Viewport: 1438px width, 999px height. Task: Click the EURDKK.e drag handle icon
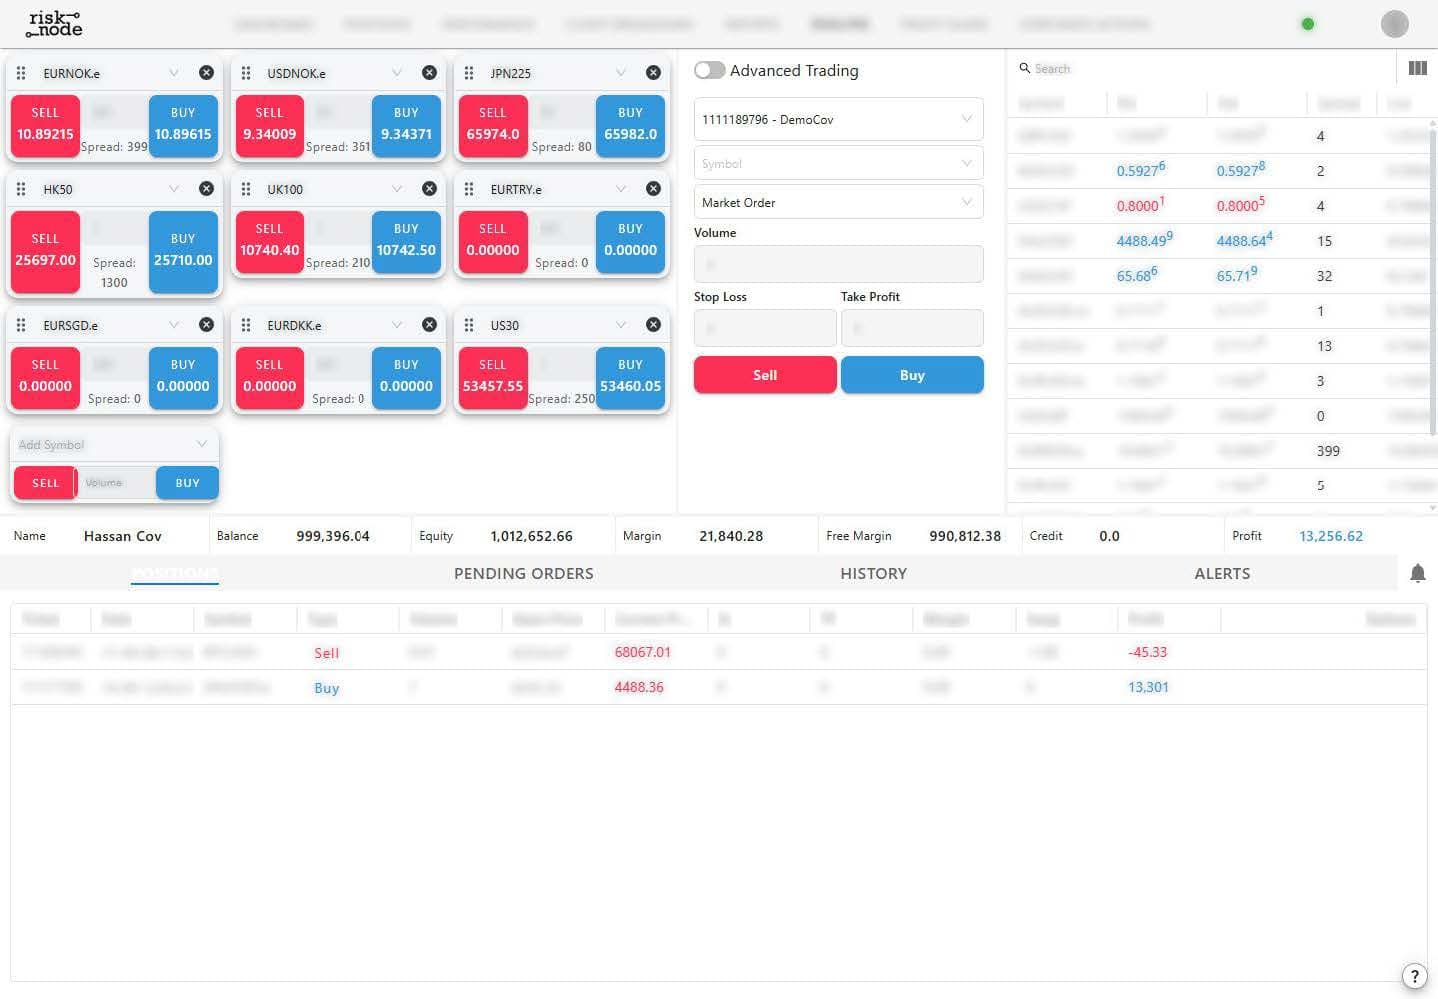[246, 325]
